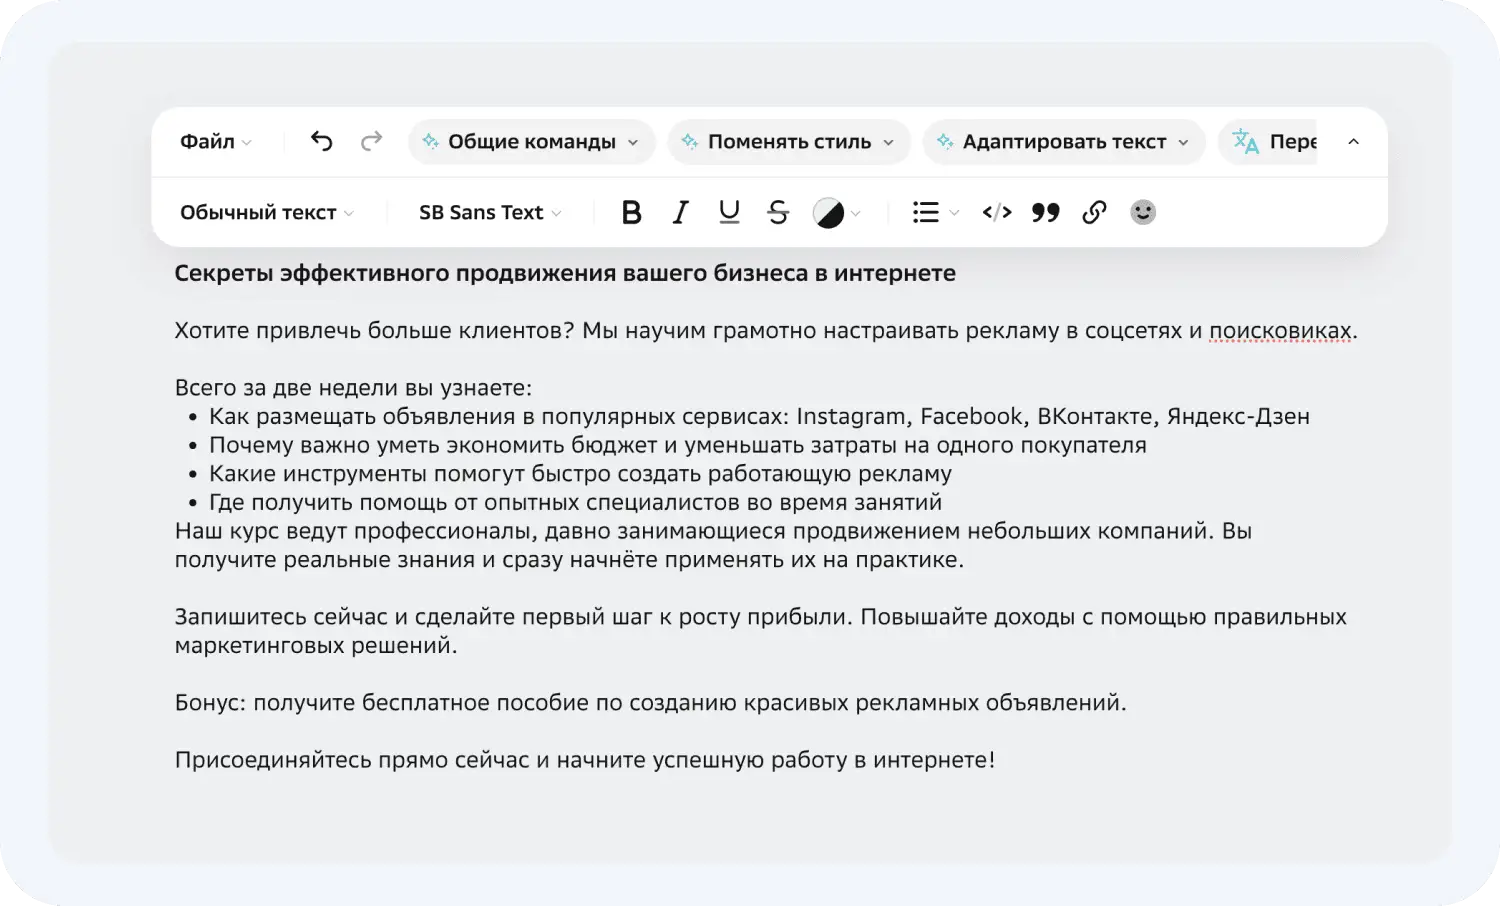Click the sparkle icon in Общие команды
Image resolution: width=1500 pixels, height=906 pixels.
(431, 141)
